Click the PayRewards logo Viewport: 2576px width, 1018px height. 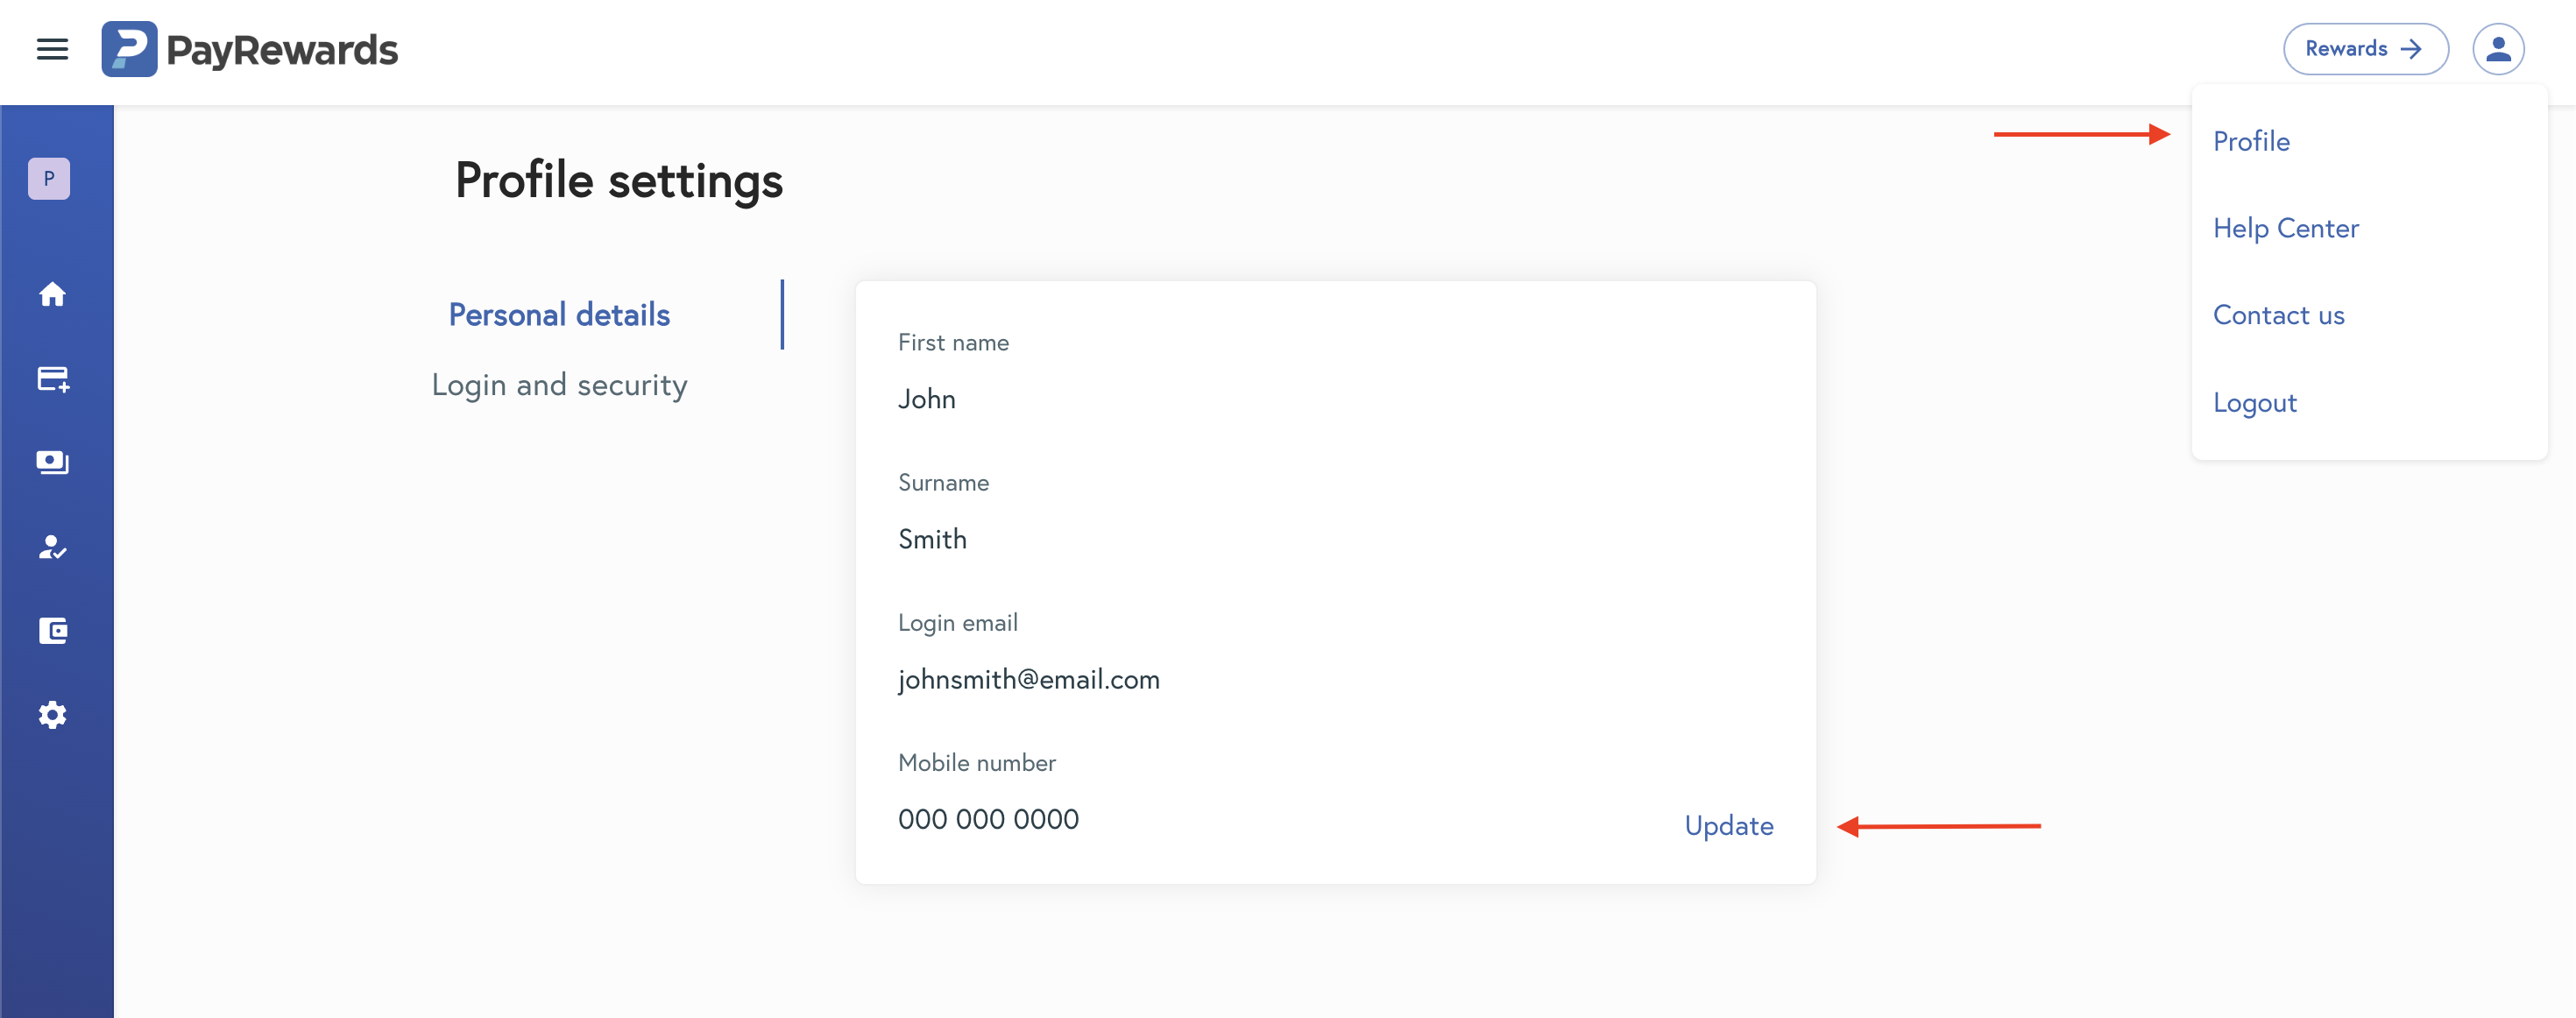coord(250,49)
